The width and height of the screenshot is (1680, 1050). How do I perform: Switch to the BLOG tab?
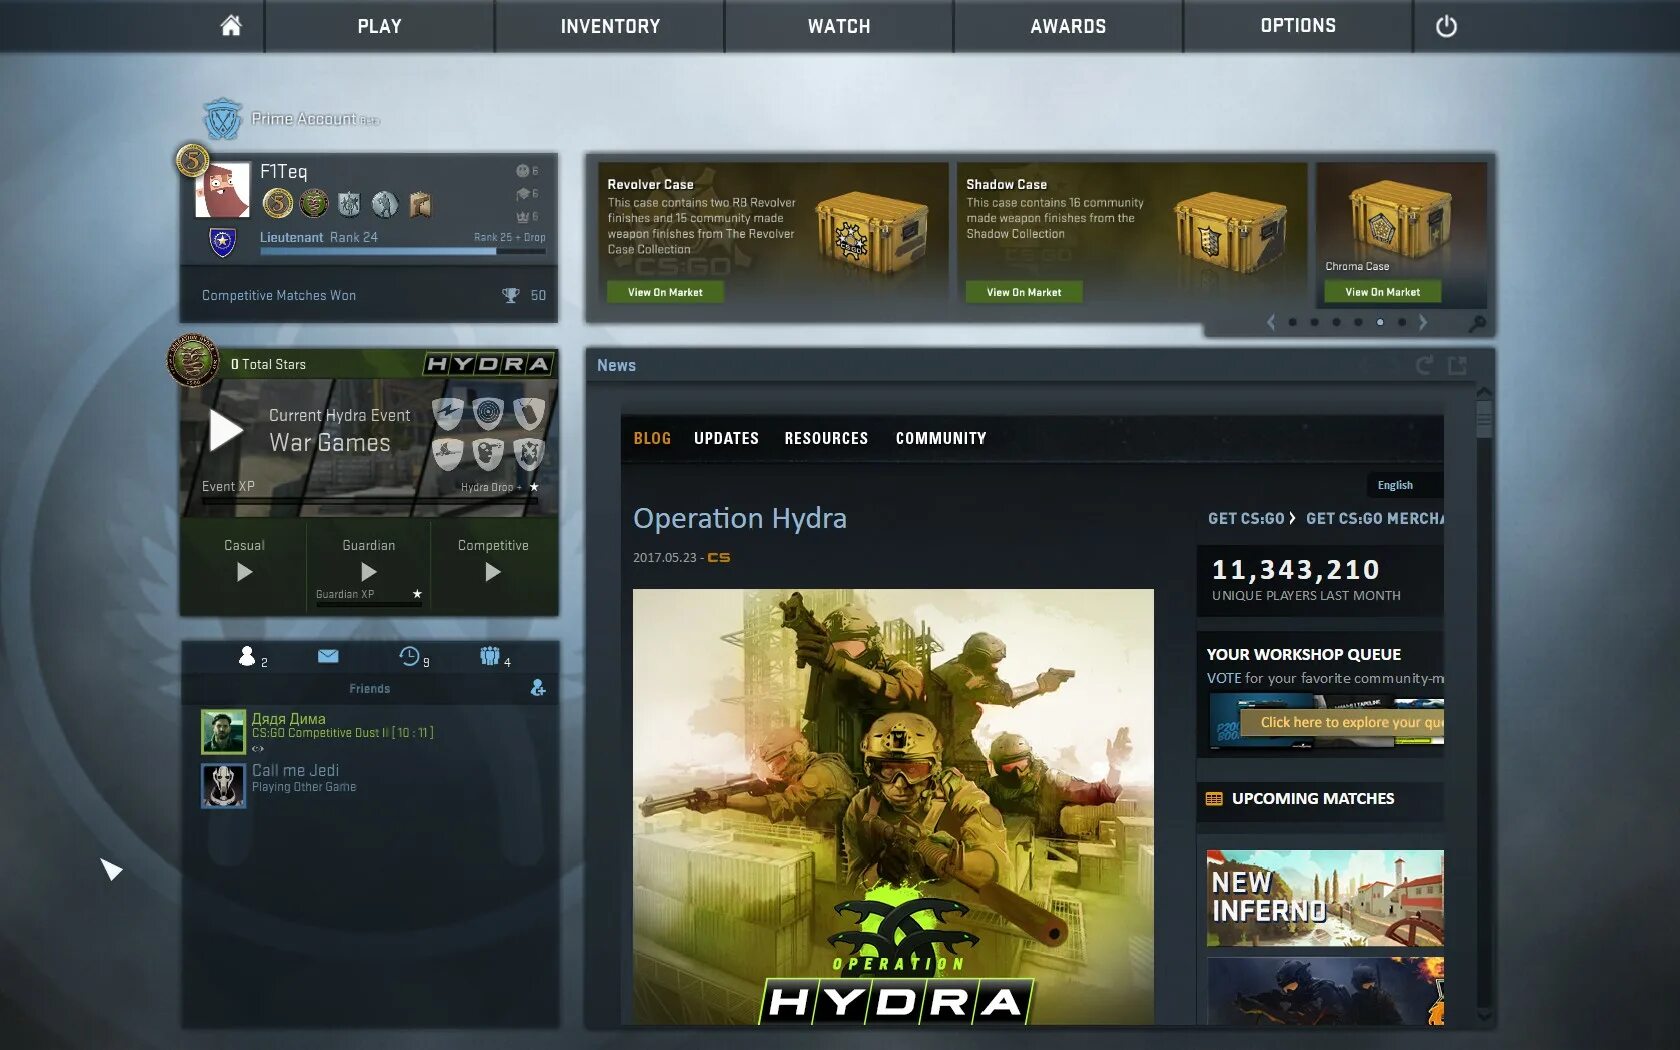point(652,438)
